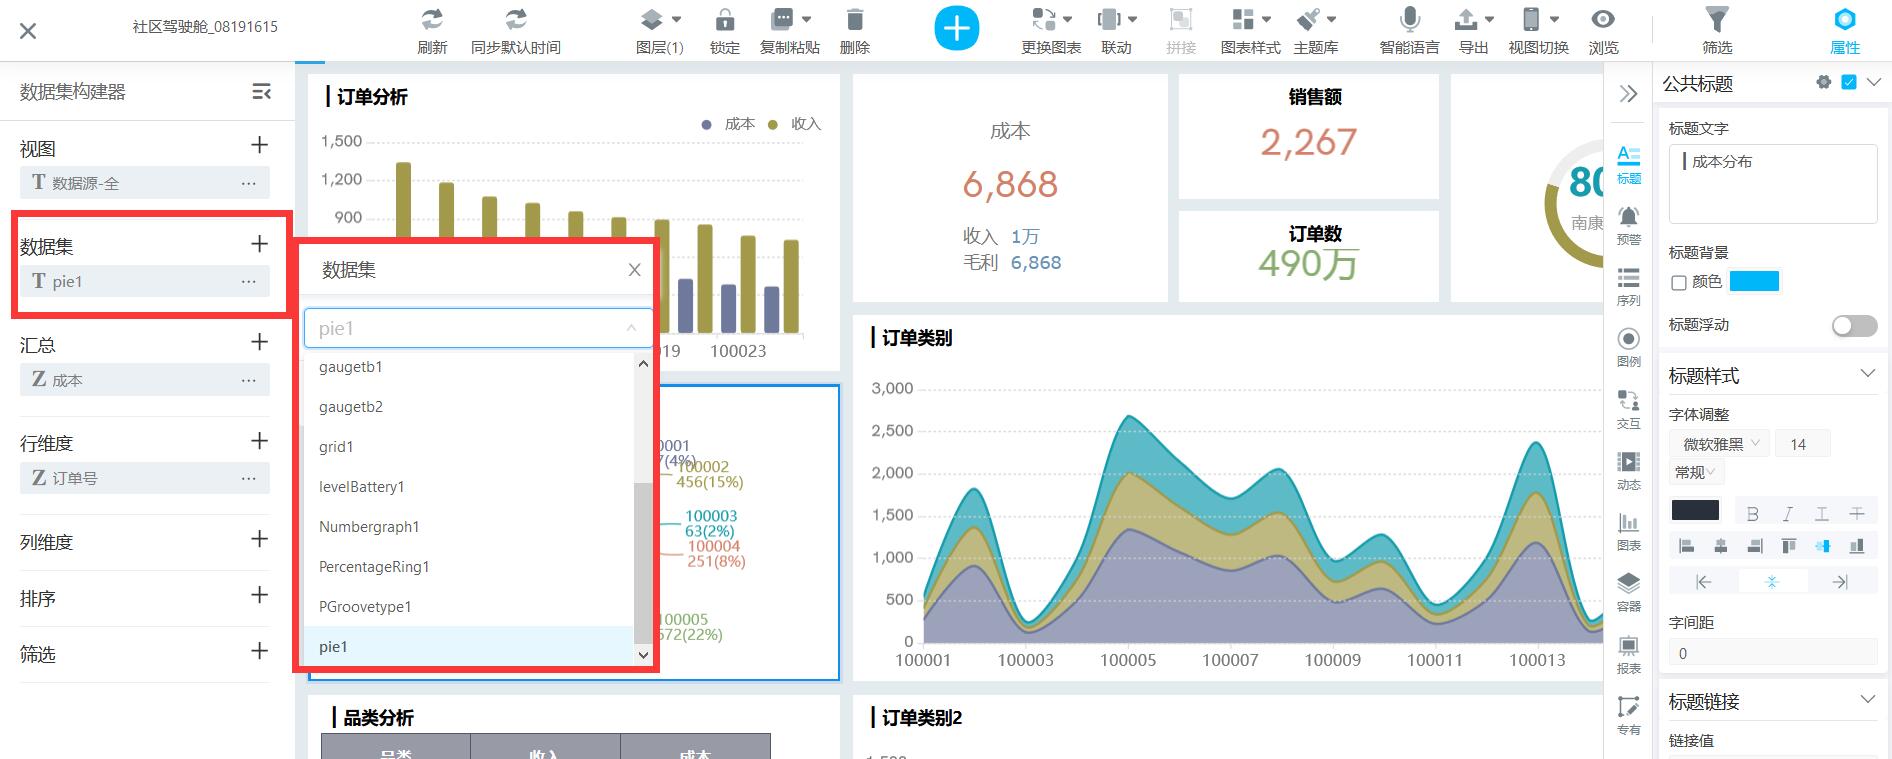Click the 刷新 refresh icon

pos(432,20)
